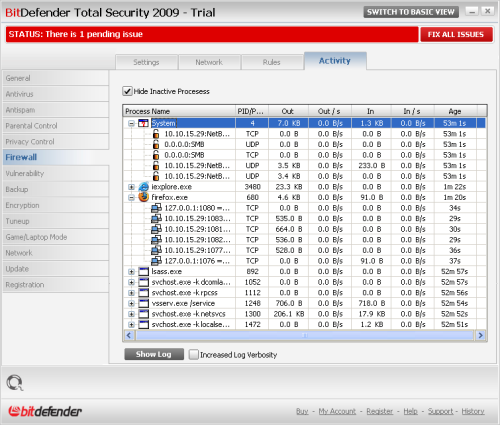This screenshot has height=425, width=500.
Task: Toggle Hide Inactive Processes checkbox
Action: [127, 91]
